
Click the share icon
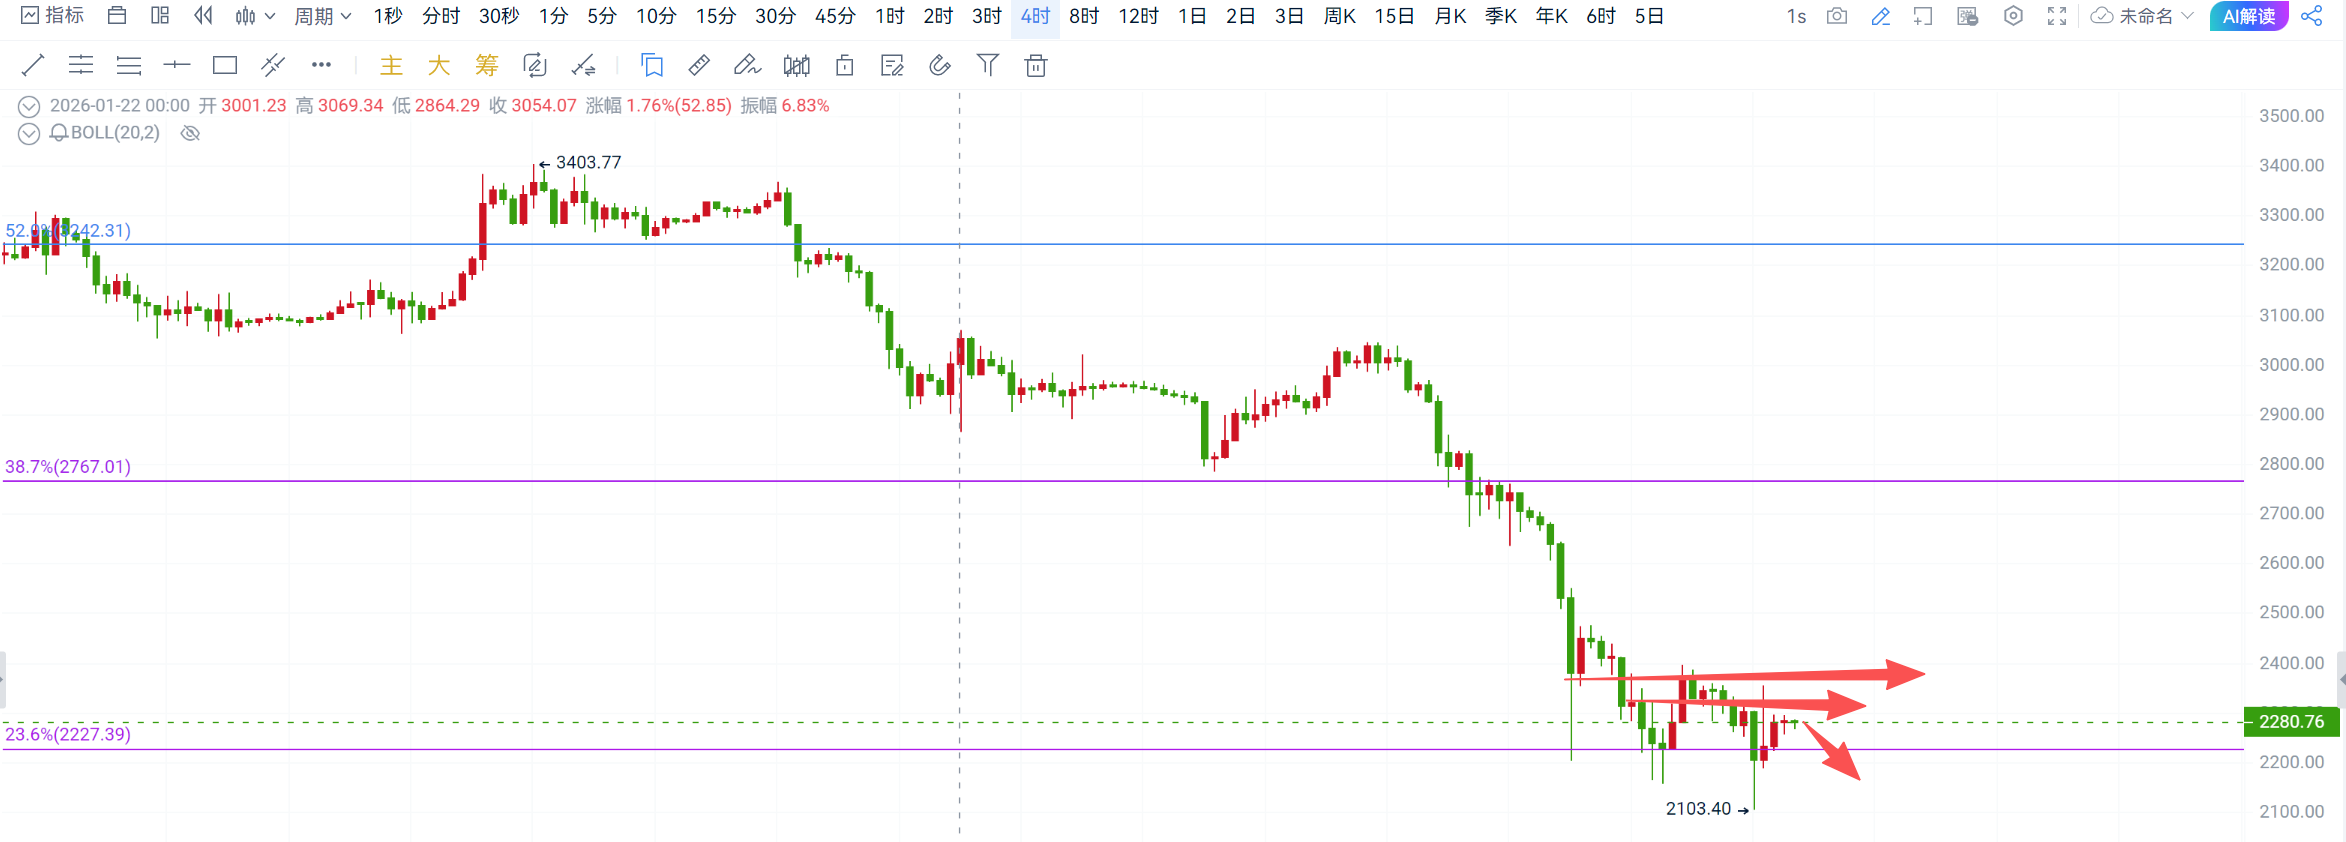pyautogui.click(x=2312, y=16)
